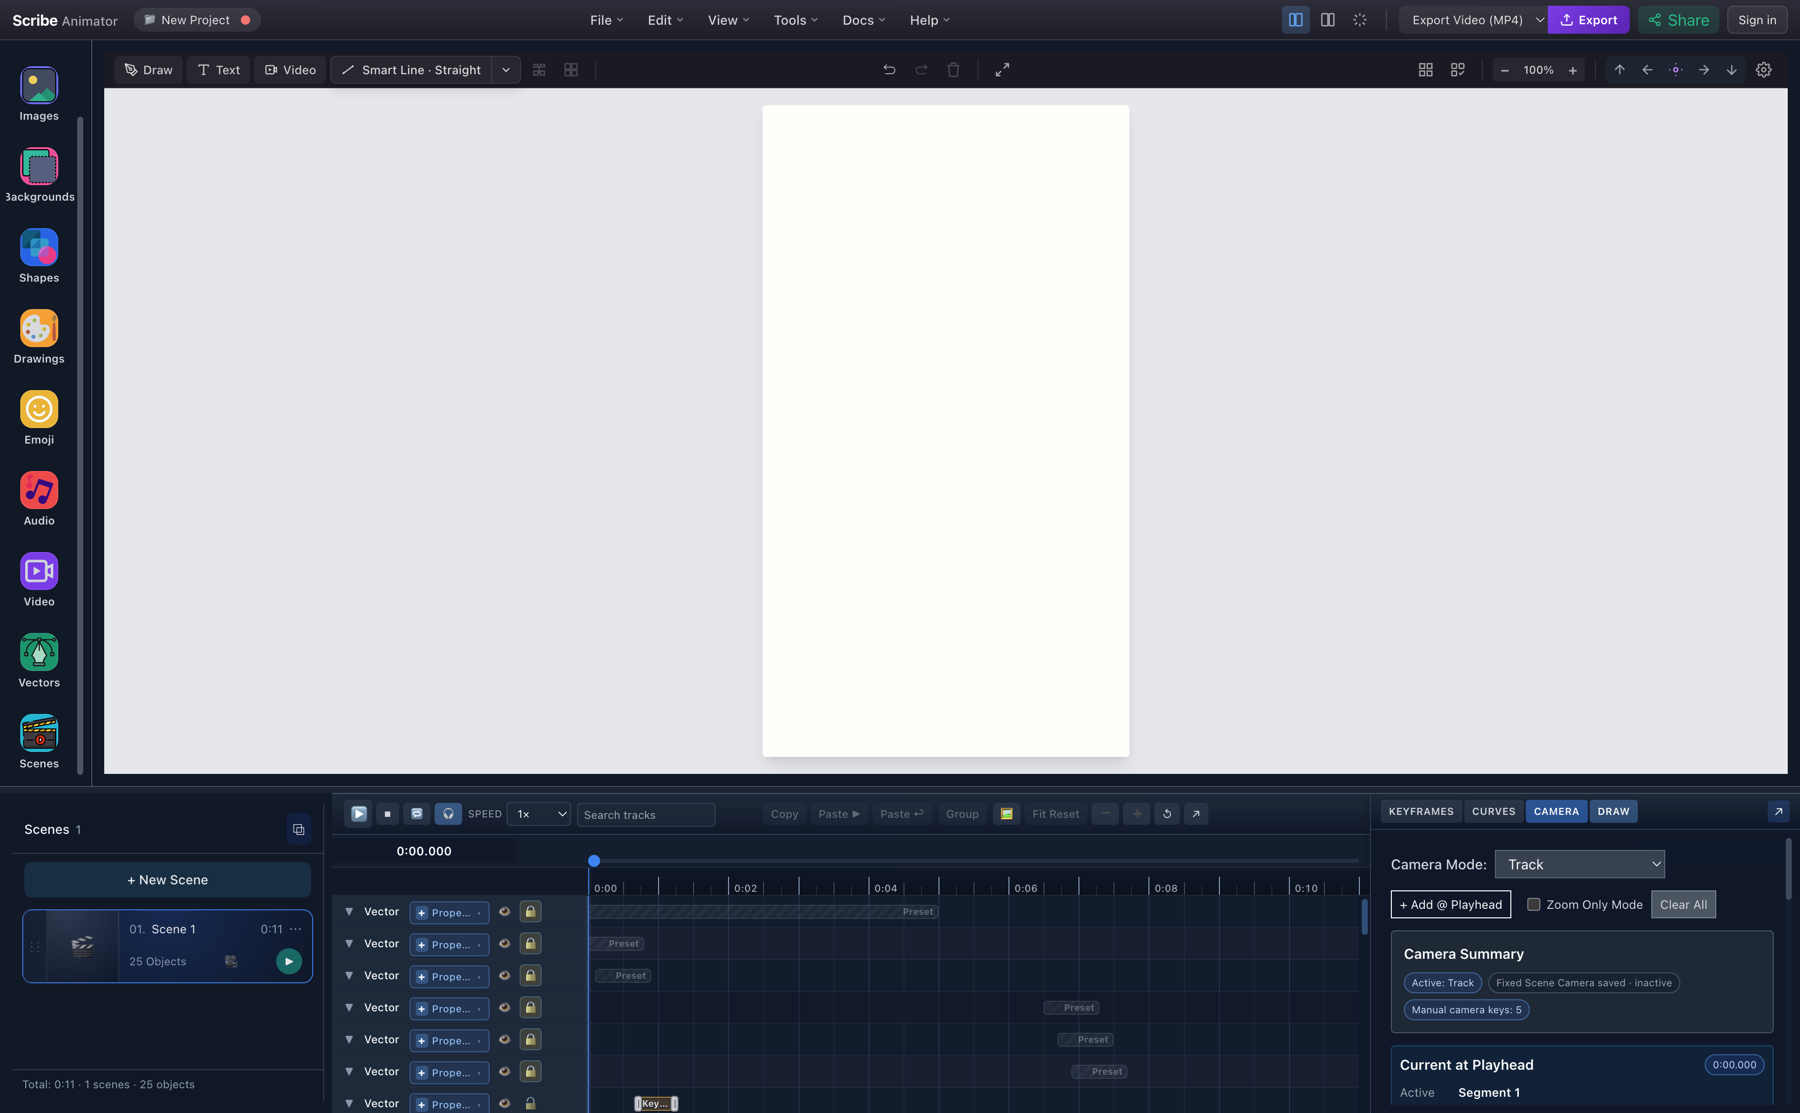The image size is (1800, 1113).
Task: Toggle visibility of first Vector track
Action: coord(504,912)
